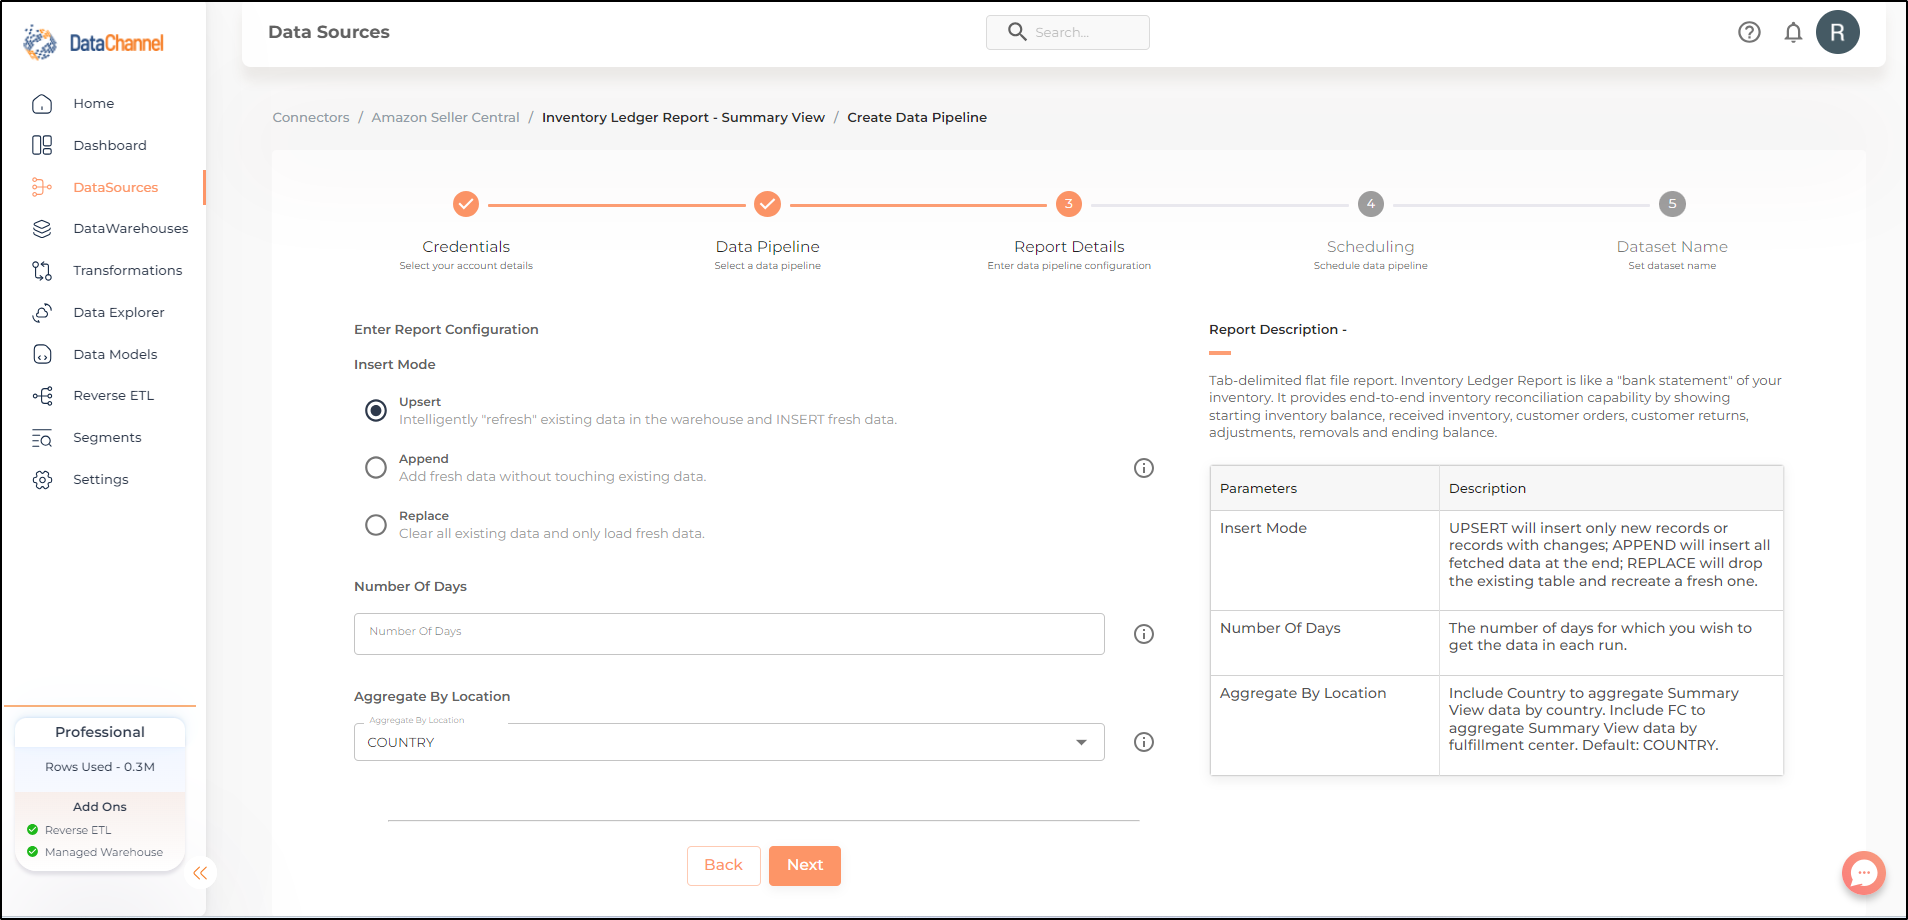Image resolution: width=1908 pixels, height=920 pixels.
Task: Click the Number Of Days table parameter cell
Action: 1324,643
